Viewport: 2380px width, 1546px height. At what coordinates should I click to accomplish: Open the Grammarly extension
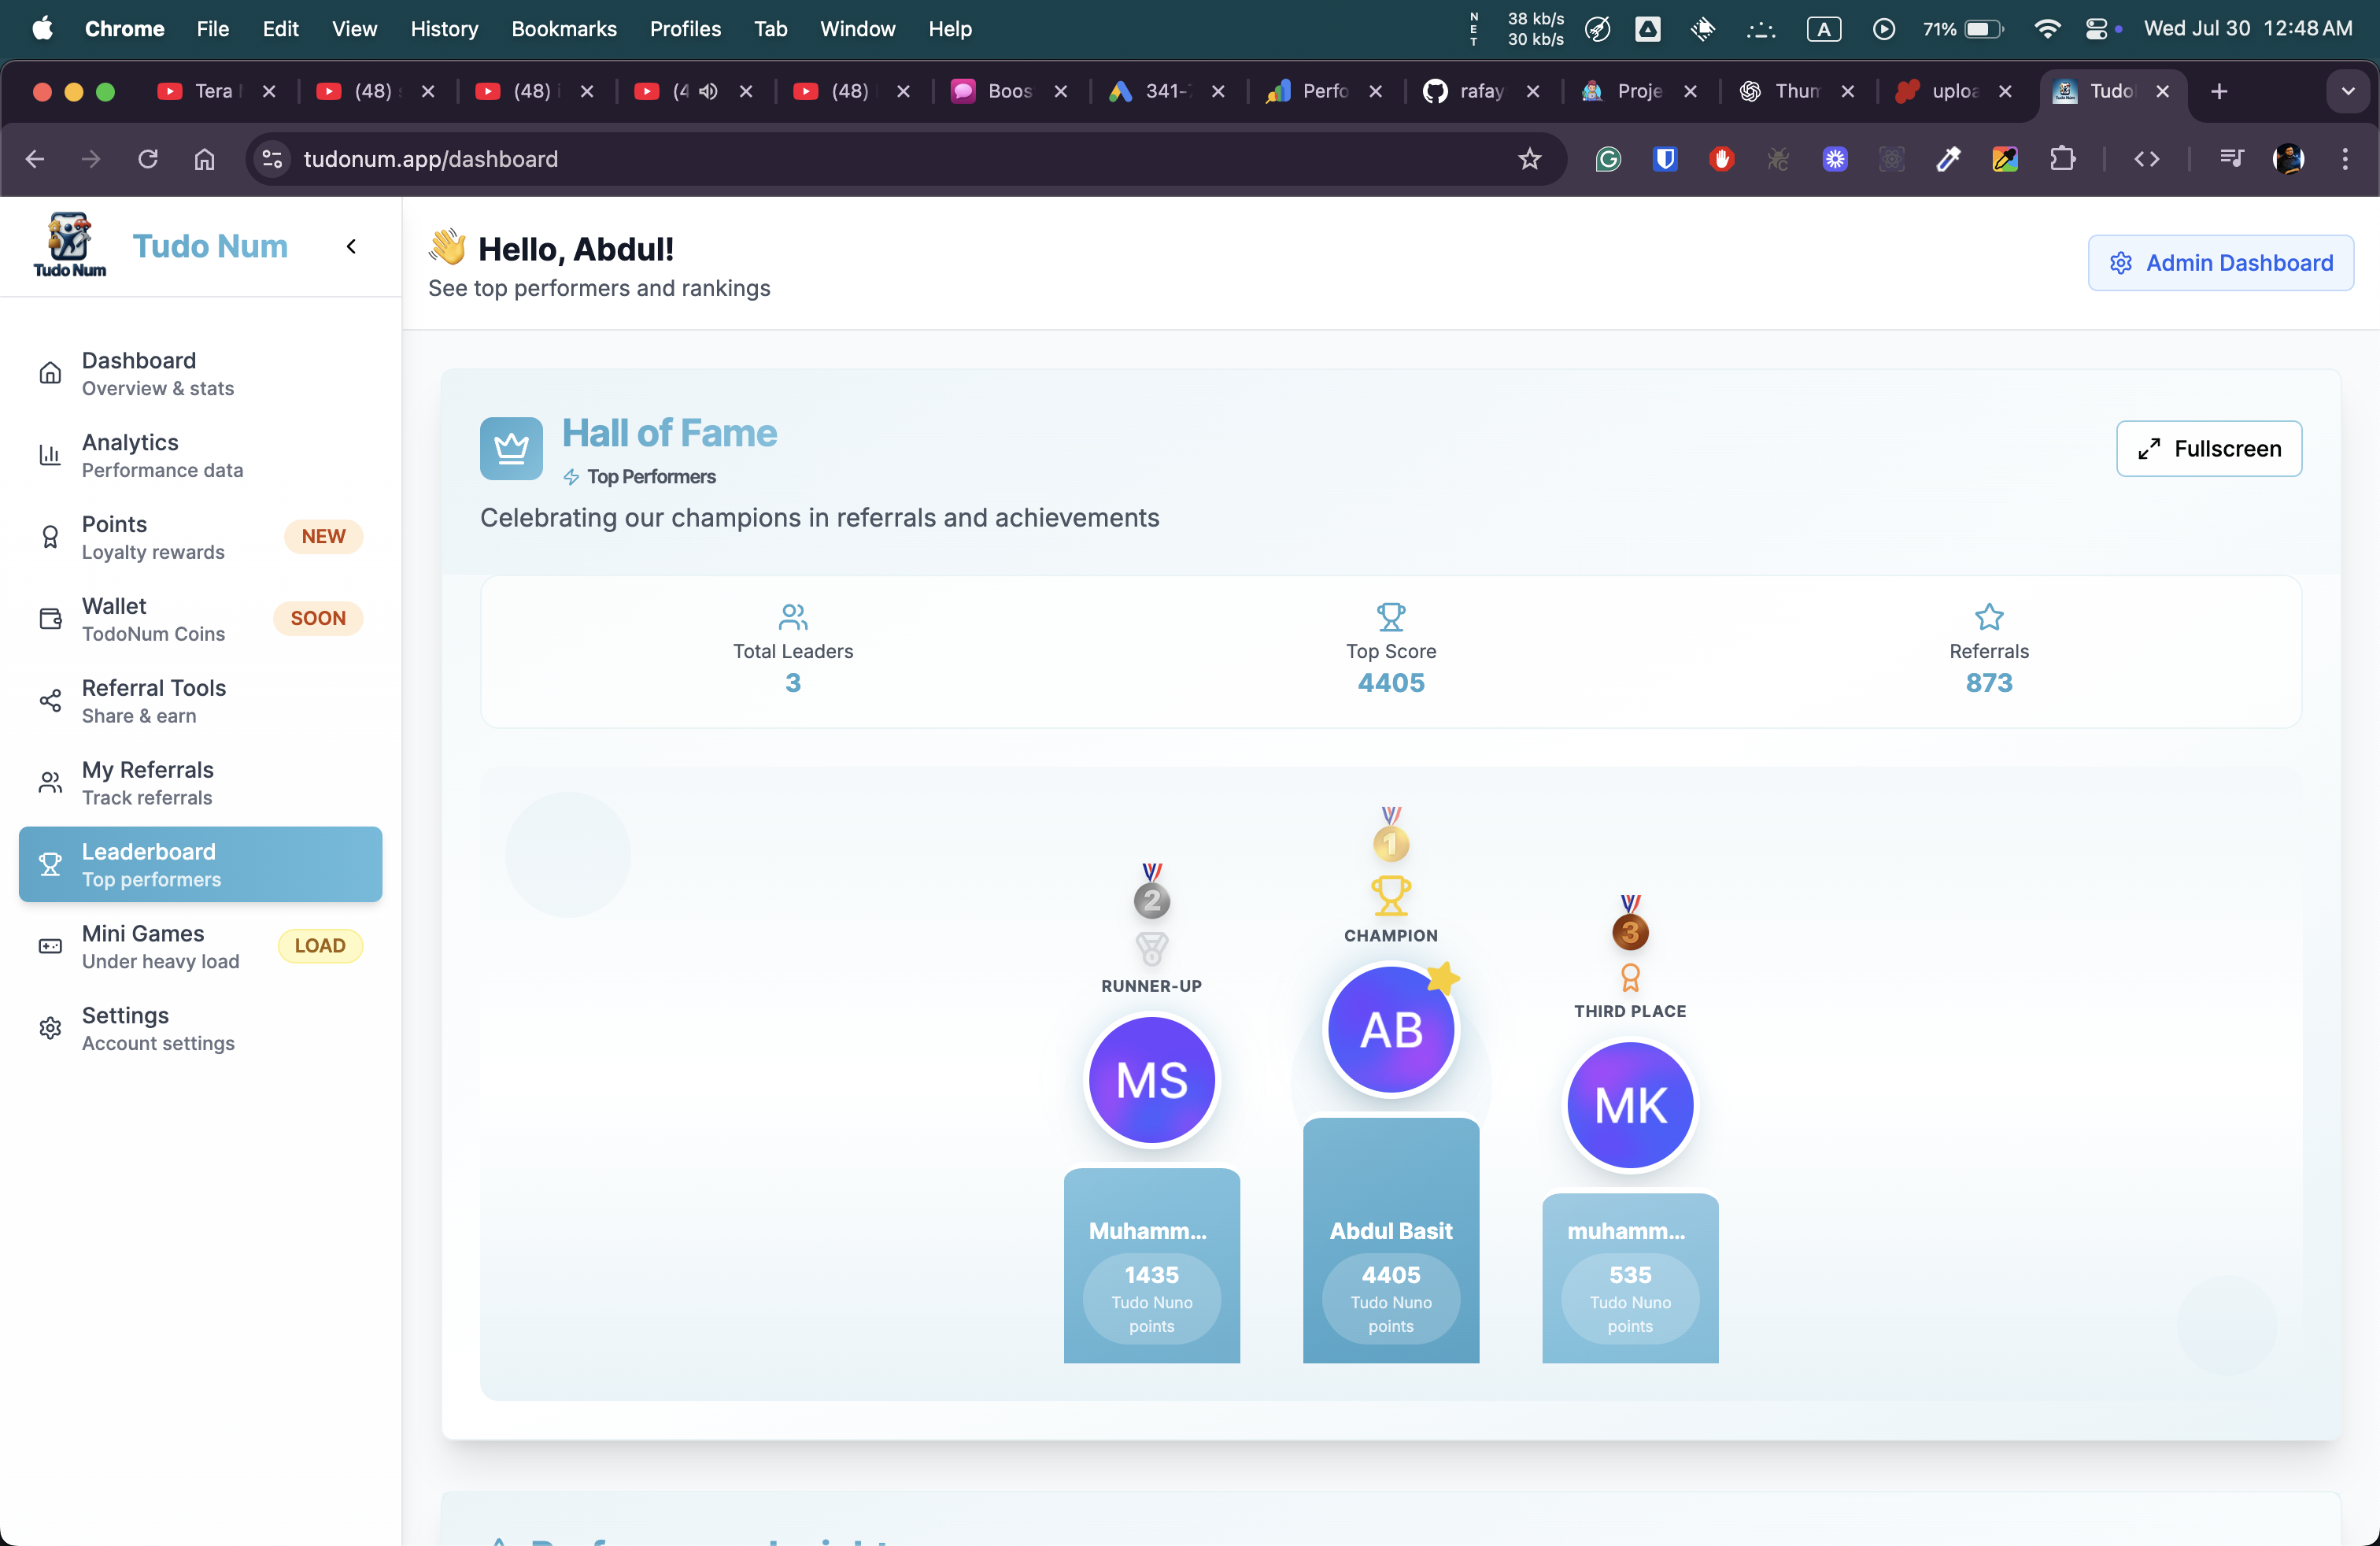tap(1608, 159)
